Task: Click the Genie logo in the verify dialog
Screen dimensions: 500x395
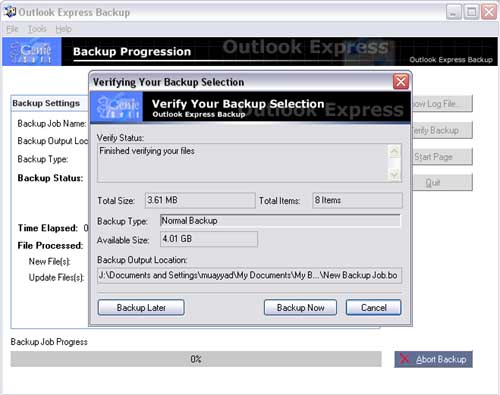Action: point(117,107)
